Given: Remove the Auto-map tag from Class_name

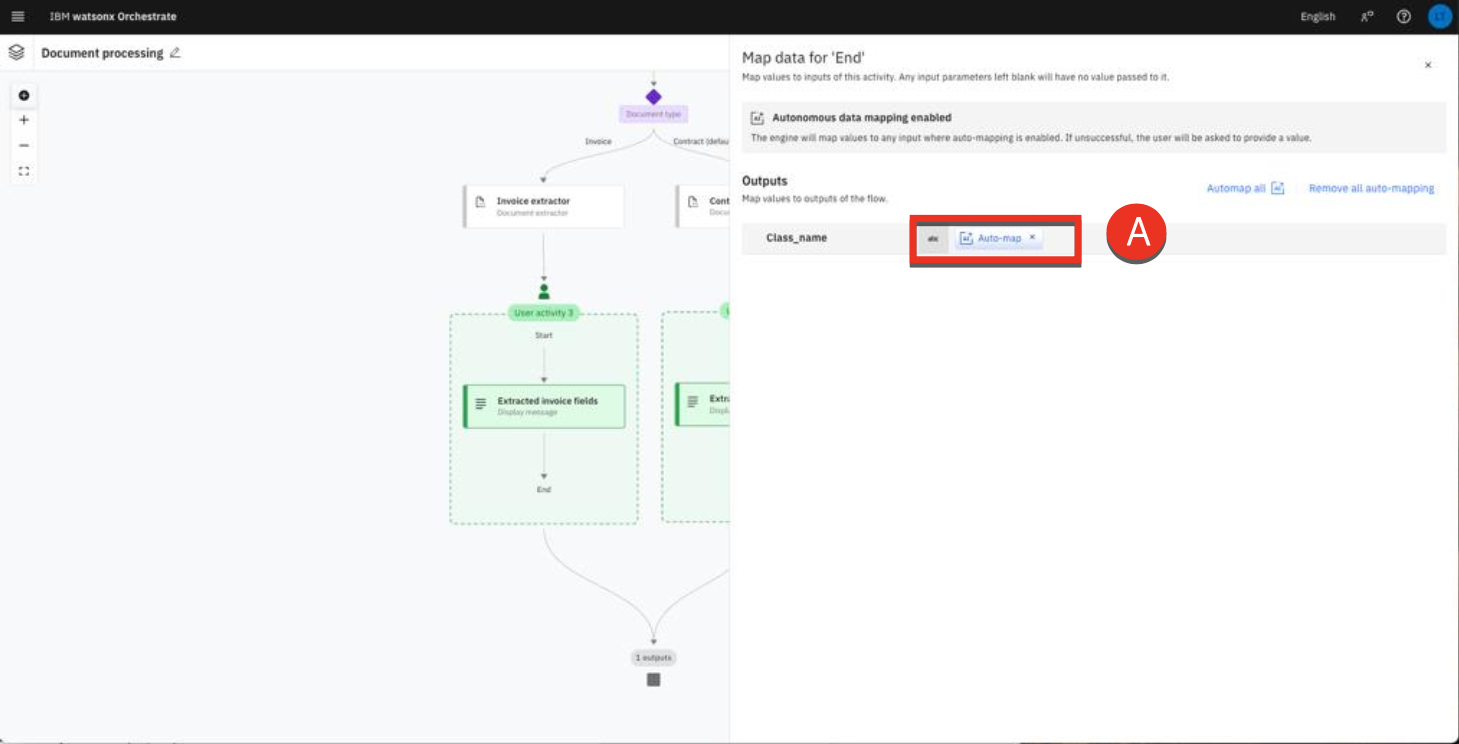Looking at the screenshot, I should click(x=1032, y=238).
